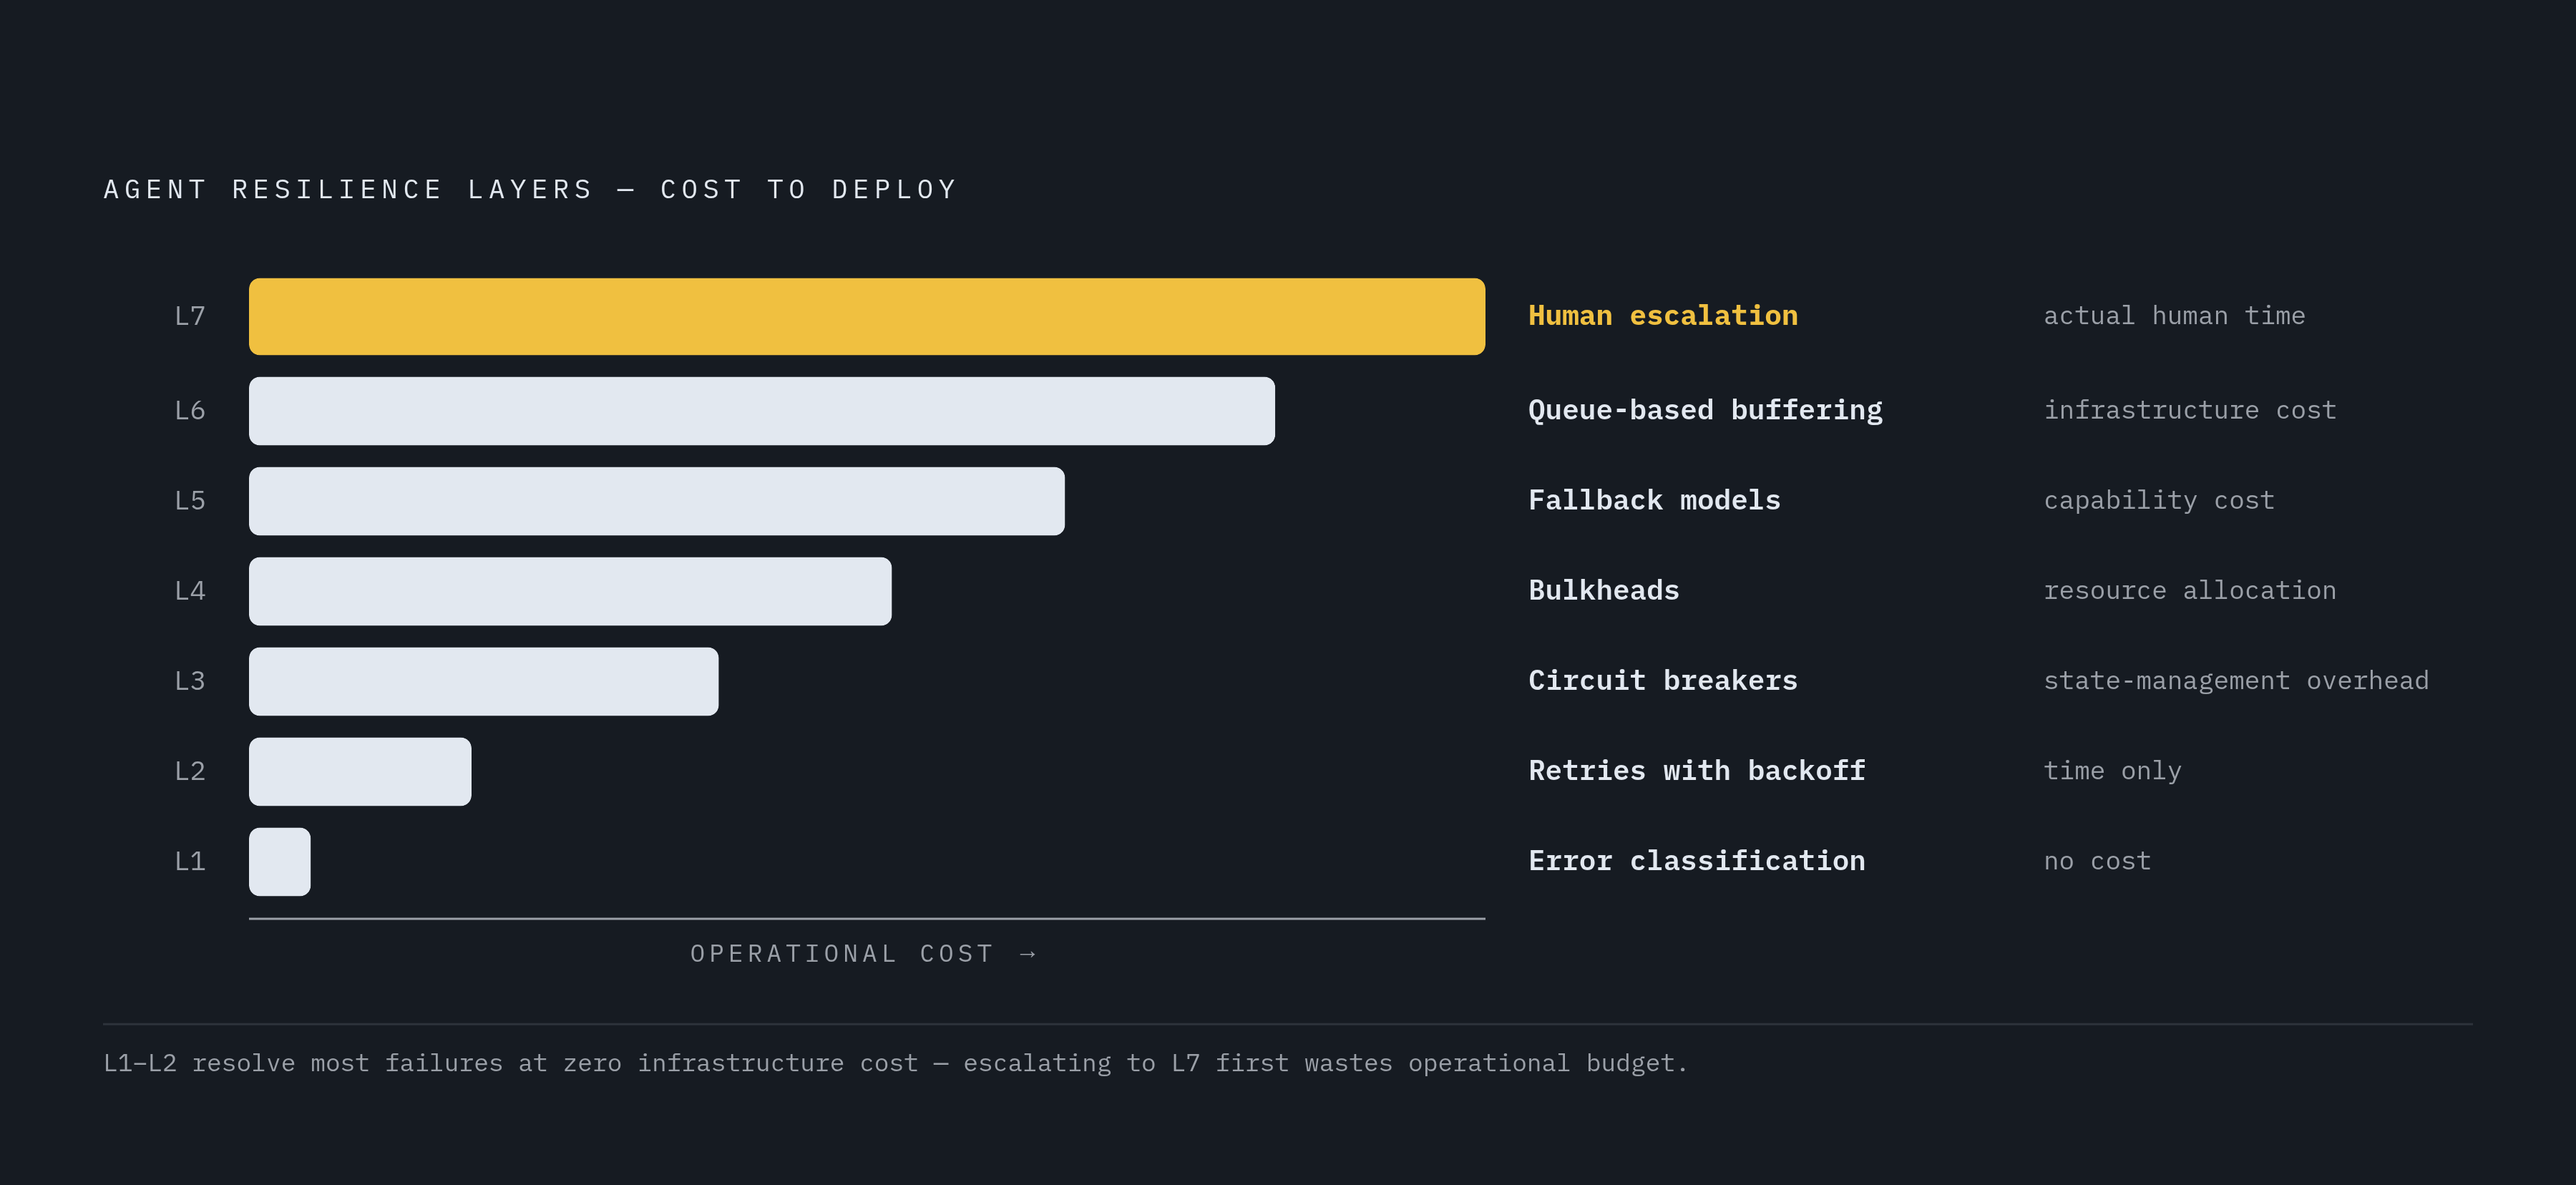Click the L5 axis label
This screenshot has width=2576, height=1185.
click(190, 501)
